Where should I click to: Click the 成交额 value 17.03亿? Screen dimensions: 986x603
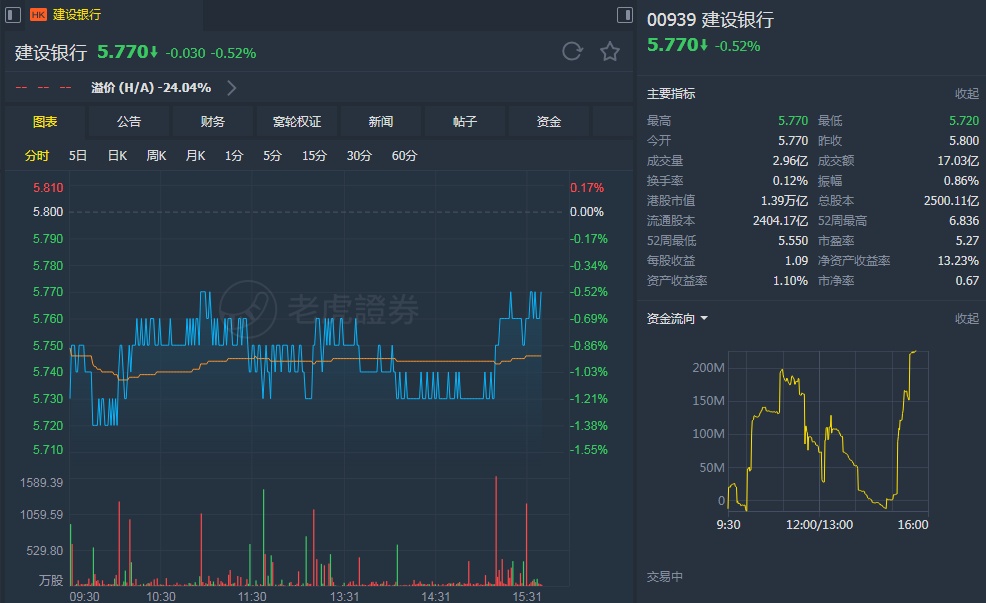click(958, 160)
